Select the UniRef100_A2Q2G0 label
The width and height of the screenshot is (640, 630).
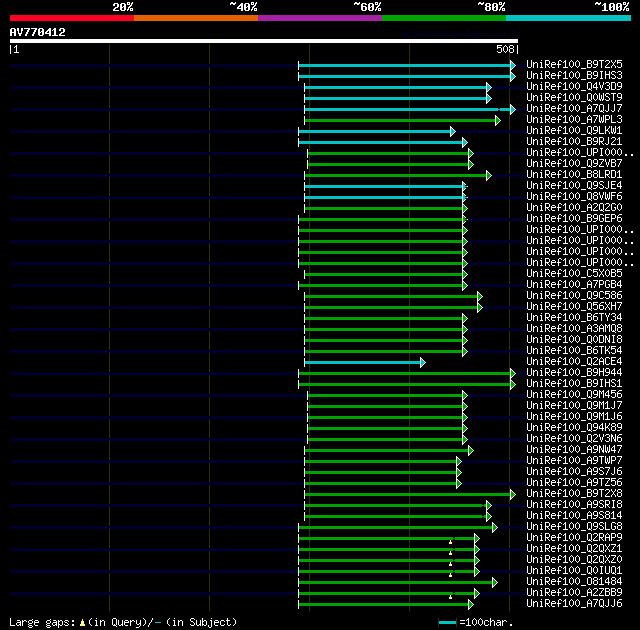pyautogui.click(x=574, y=208)
